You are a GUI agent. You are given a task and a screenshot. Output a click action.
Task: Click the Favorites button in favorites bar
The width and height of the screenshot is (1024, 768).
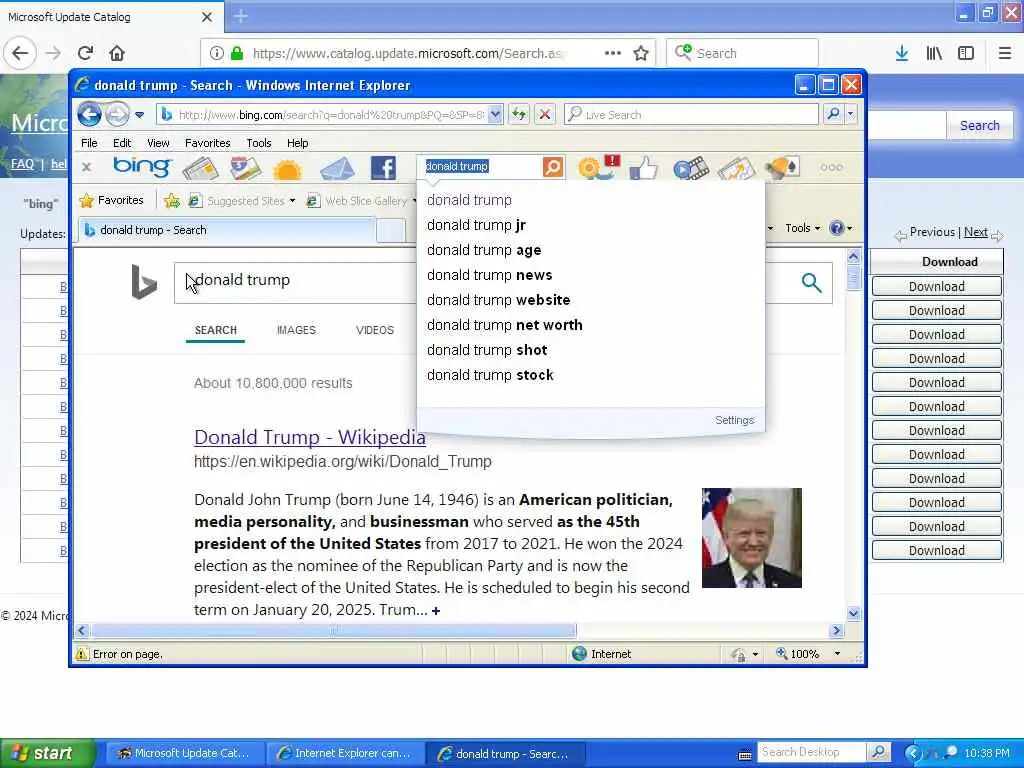(111, 200)
